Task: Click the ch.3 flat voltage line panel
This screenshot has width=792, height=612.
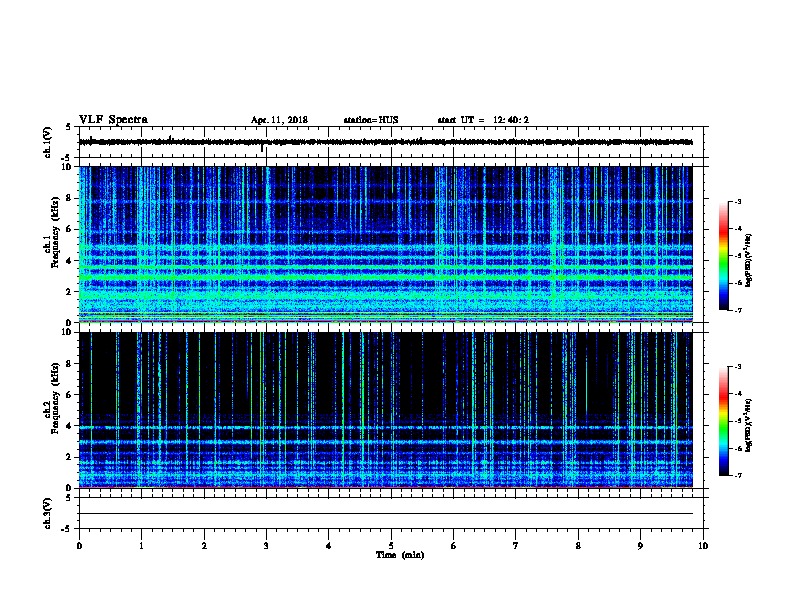Action: click(391, 513)
